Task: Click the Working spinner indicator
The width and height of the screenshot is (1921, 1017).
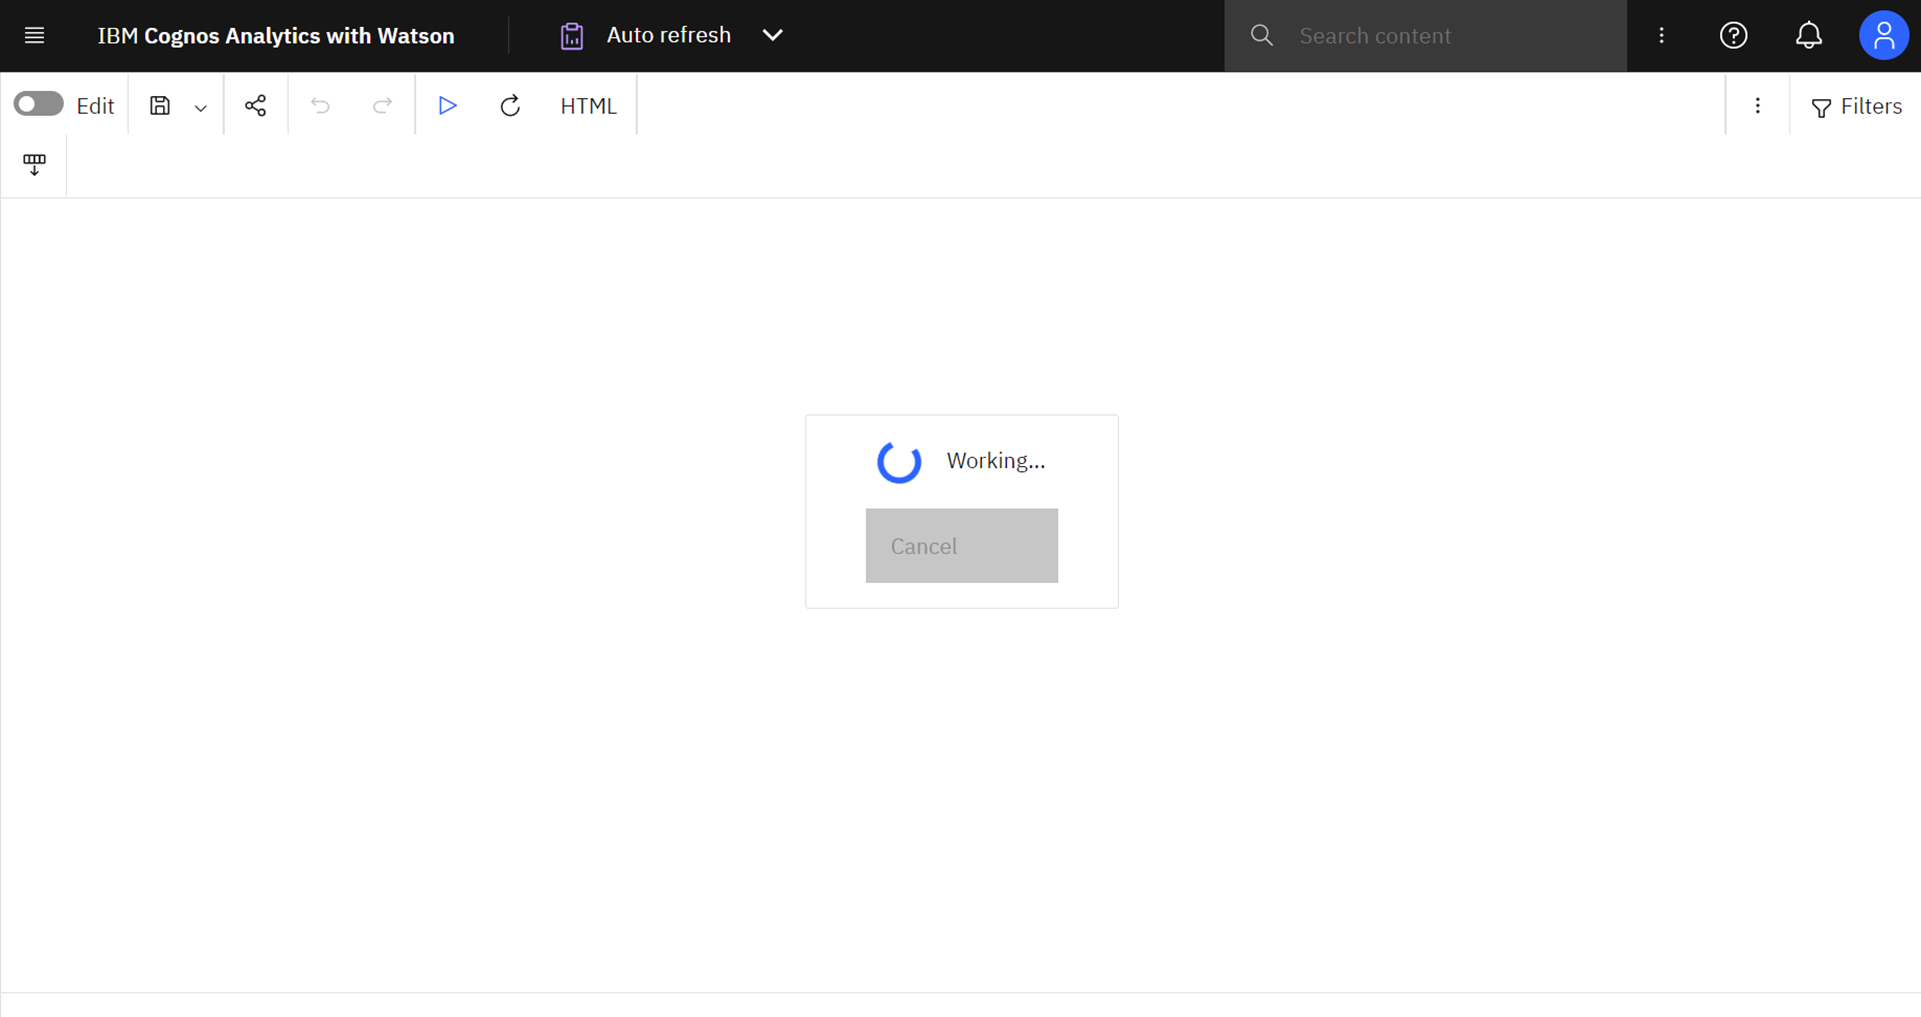Action: click(899, 461)
